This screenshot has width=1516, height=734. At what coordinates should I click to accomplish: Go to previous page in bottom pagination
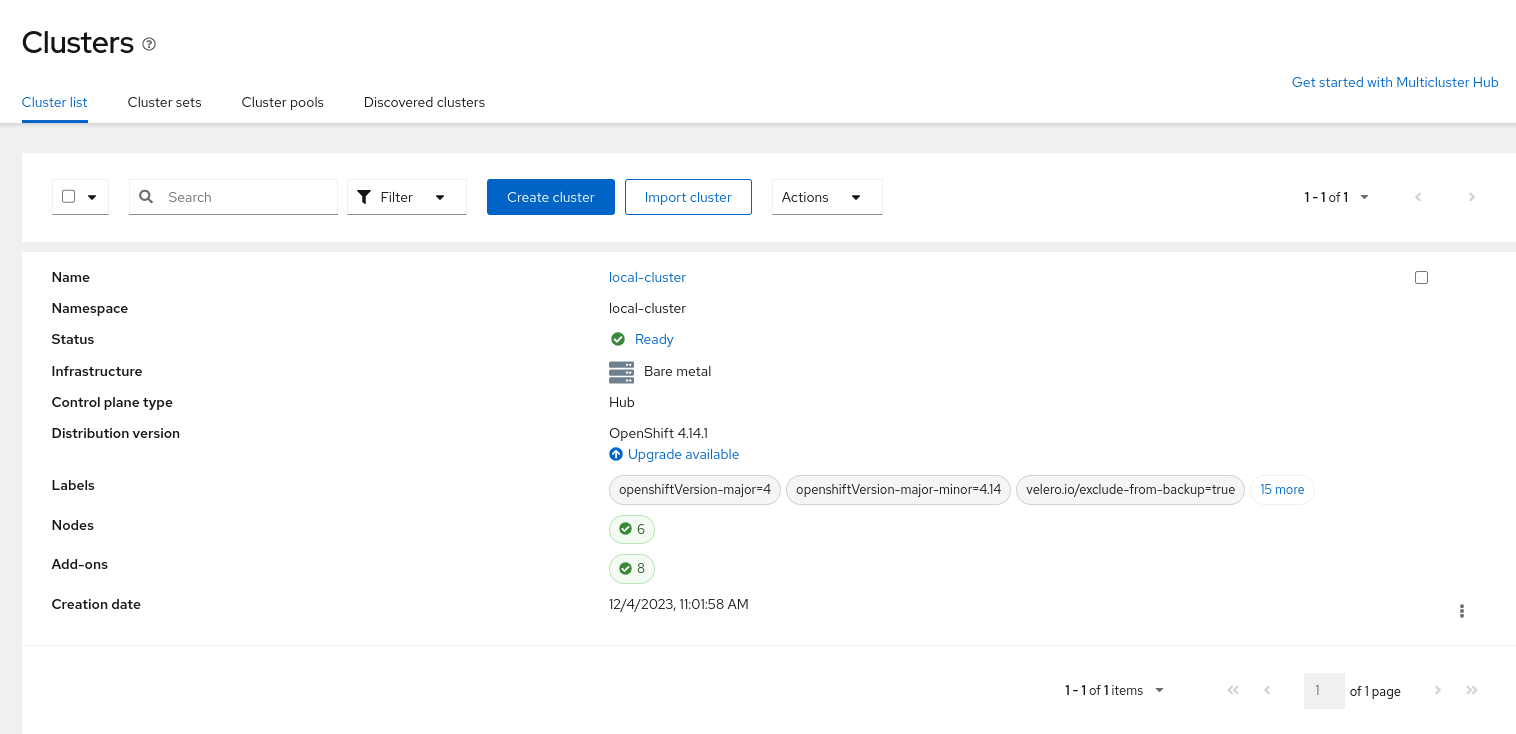[x=1267, y=690]
